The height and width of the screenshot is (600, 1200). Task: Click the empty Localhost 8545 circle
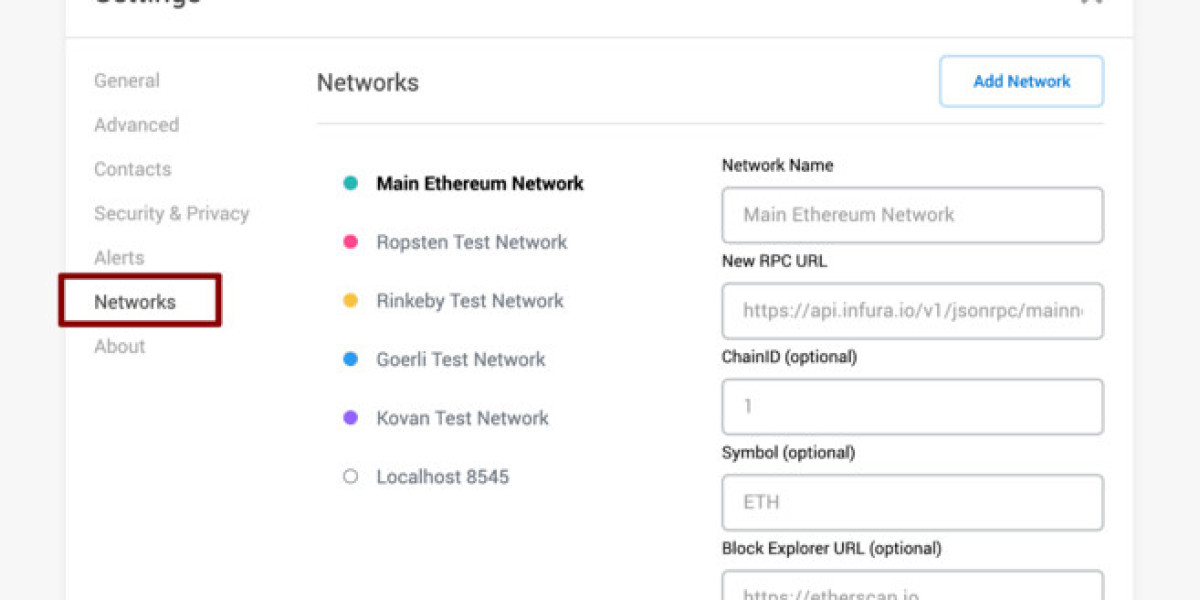[x=350, y=476]
